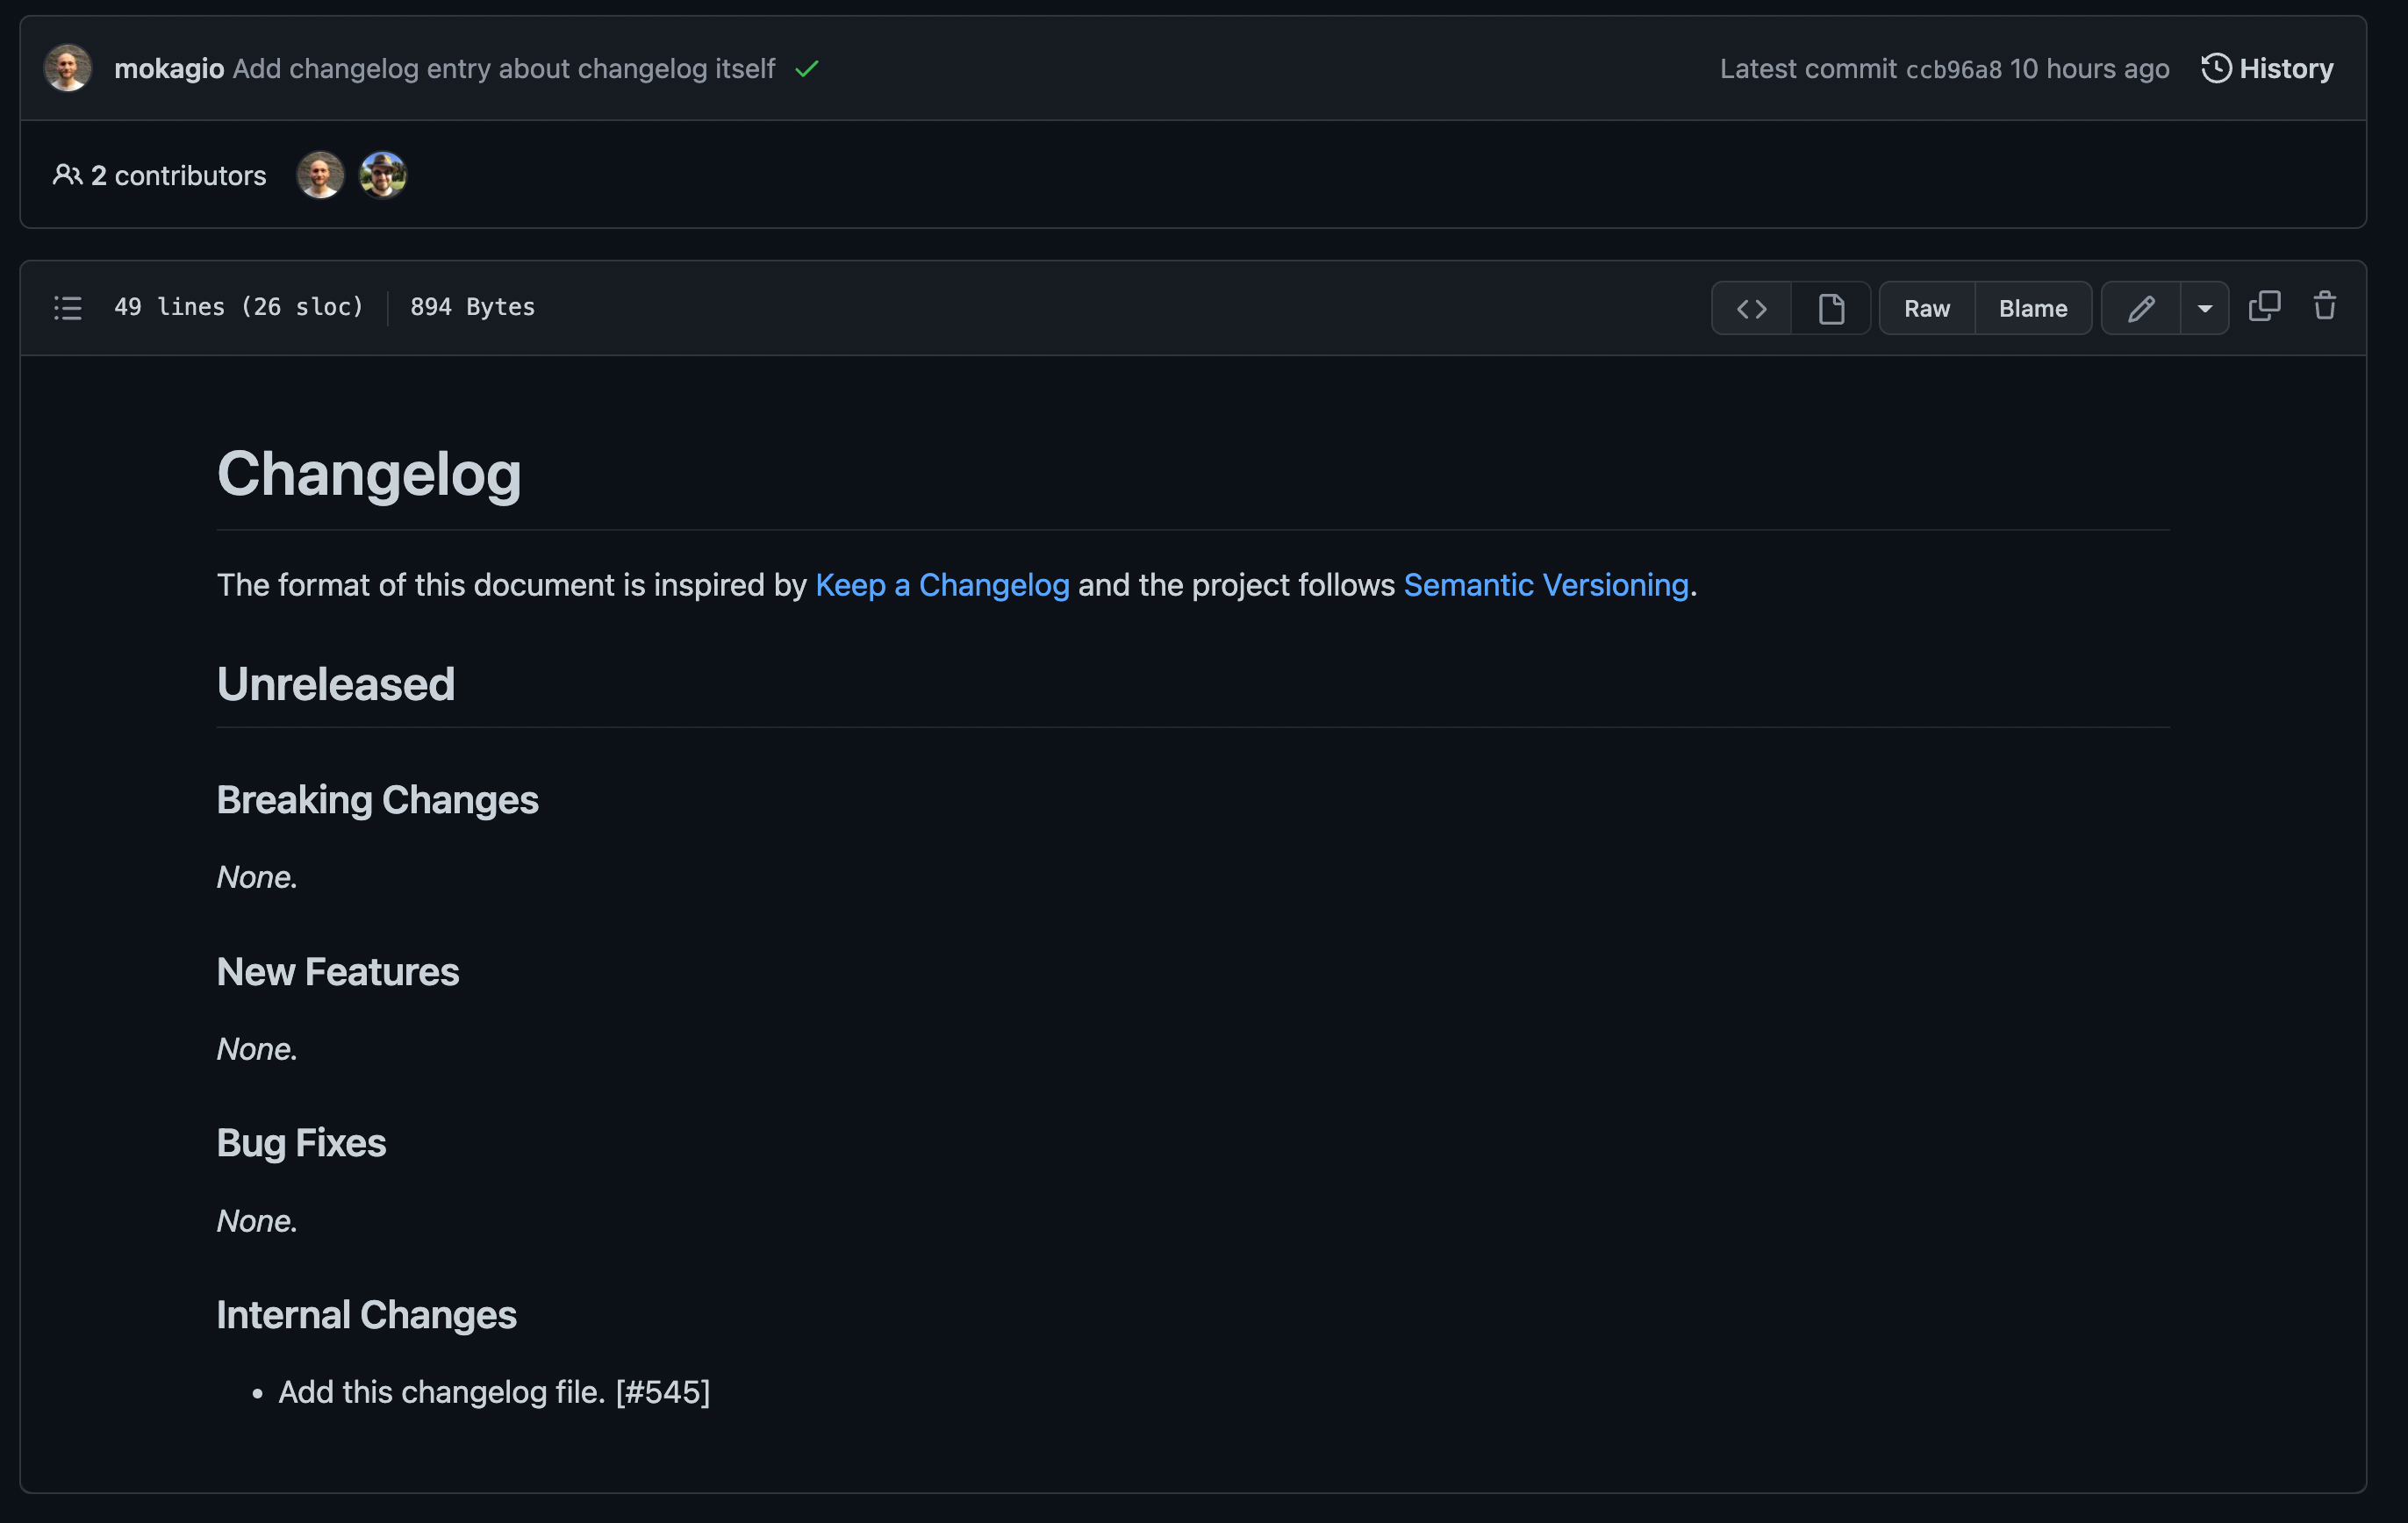Click the second contributor avatar with a hat
The height and width of the screenshot is (1523, 2408).
[x=383, y=176]
